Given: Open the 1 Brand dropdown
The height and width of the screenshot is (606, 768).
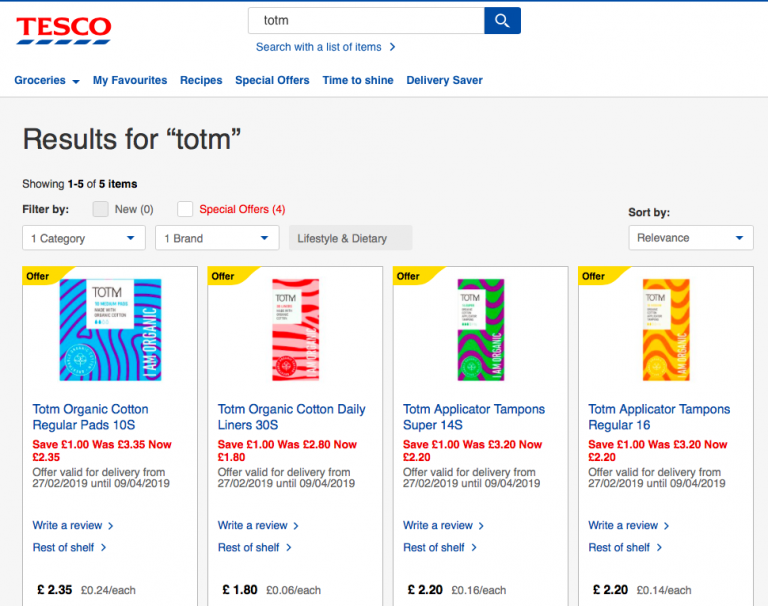Looking at the screenshot, I should point(217,238).
